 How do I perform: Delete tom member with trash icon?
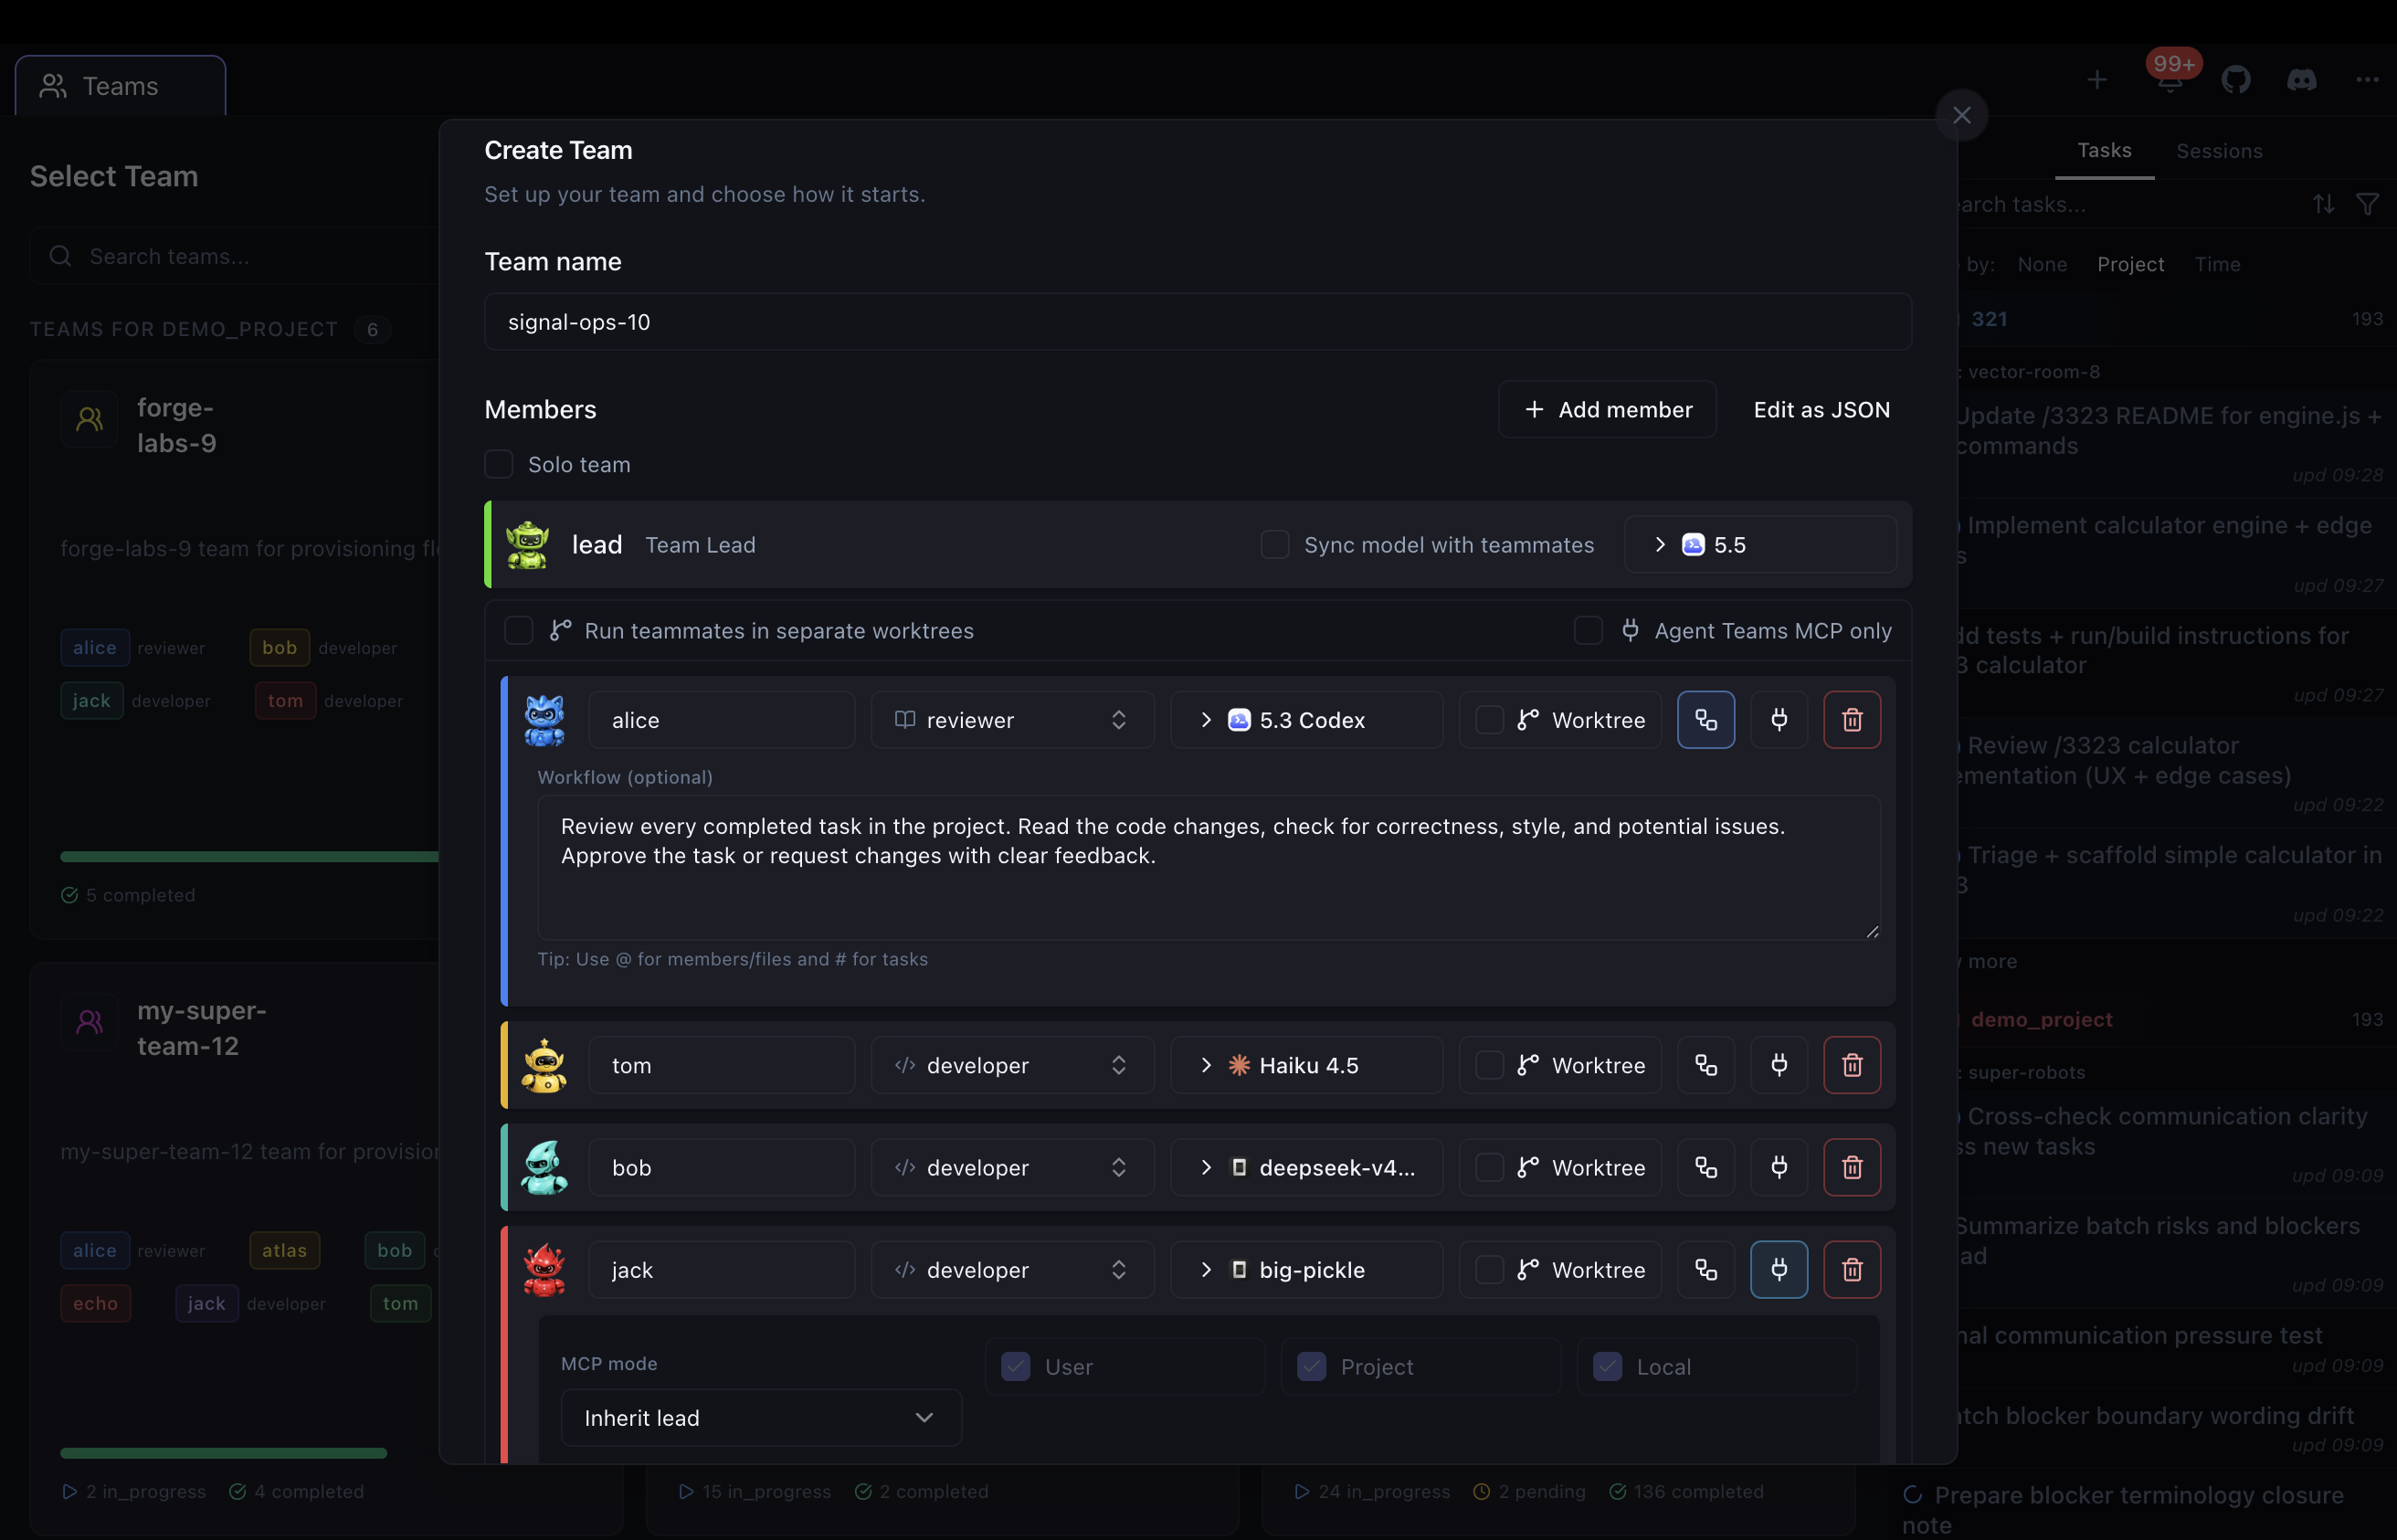[1851, 1065]
